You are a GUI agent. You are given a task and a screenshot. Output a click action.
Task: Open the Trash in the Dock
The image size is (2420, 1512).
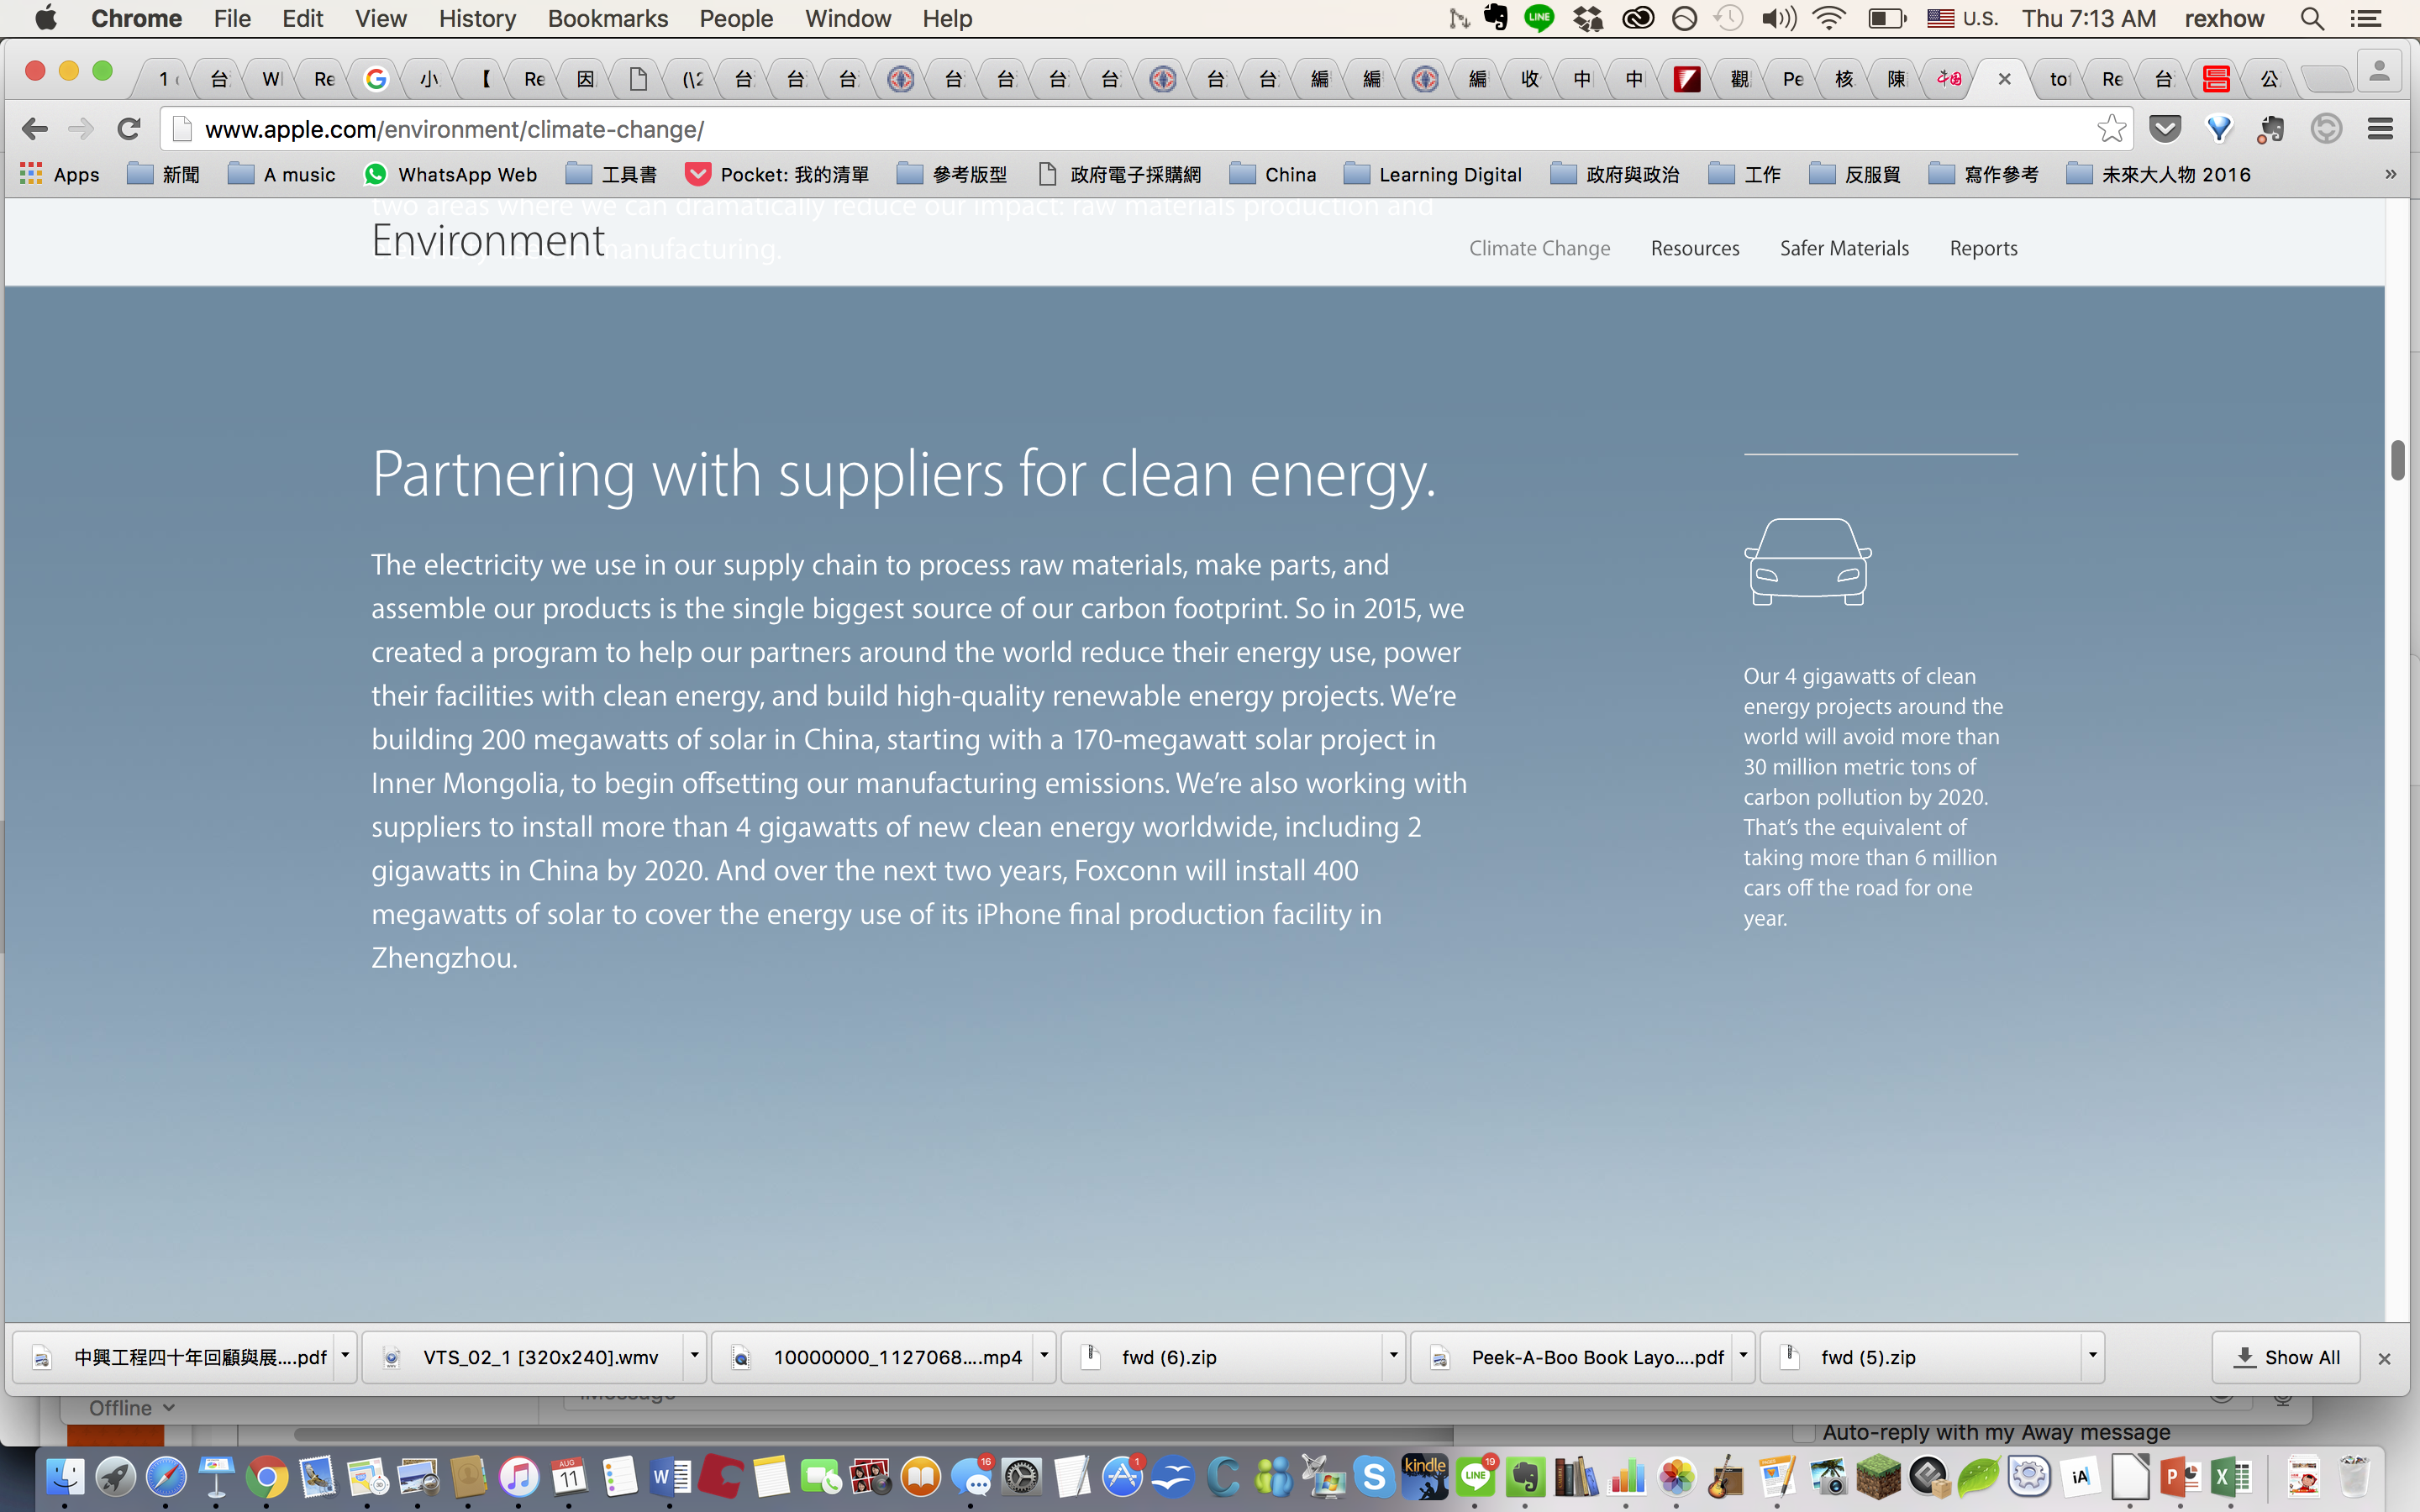pyautogui.click(x=2355, y=1477)
